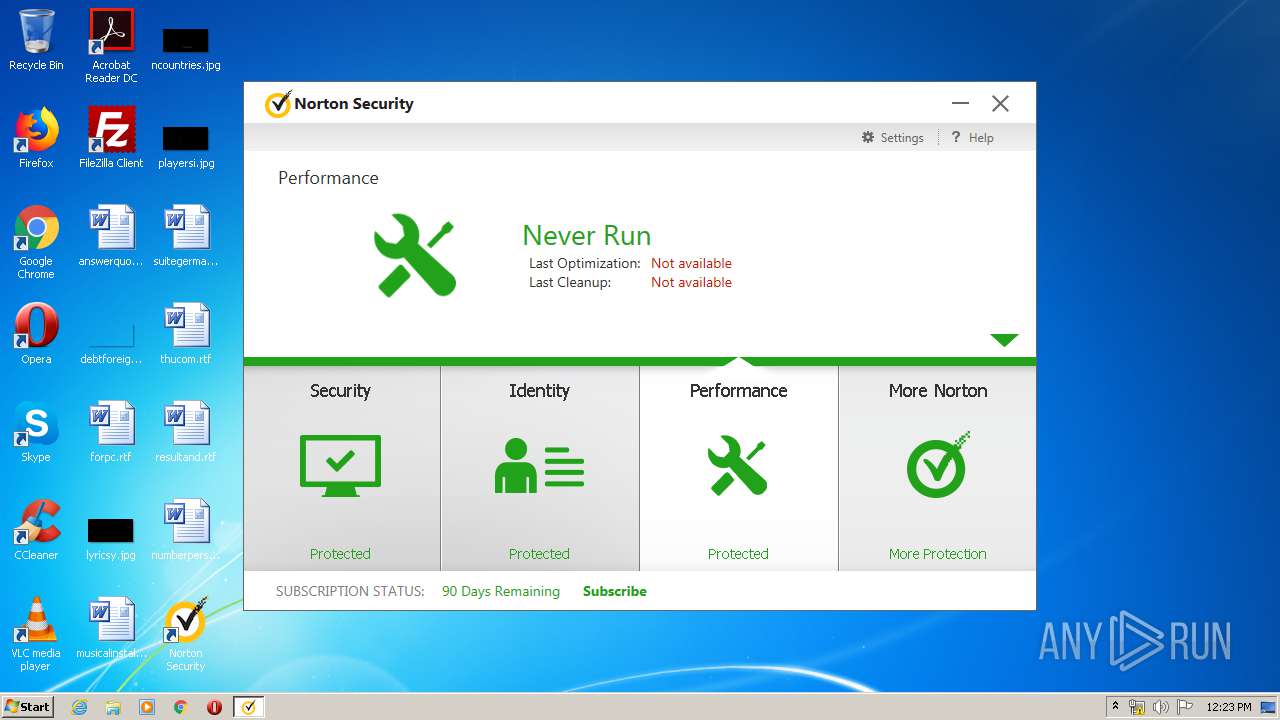Click the Subscribe link

click(615, 591)
